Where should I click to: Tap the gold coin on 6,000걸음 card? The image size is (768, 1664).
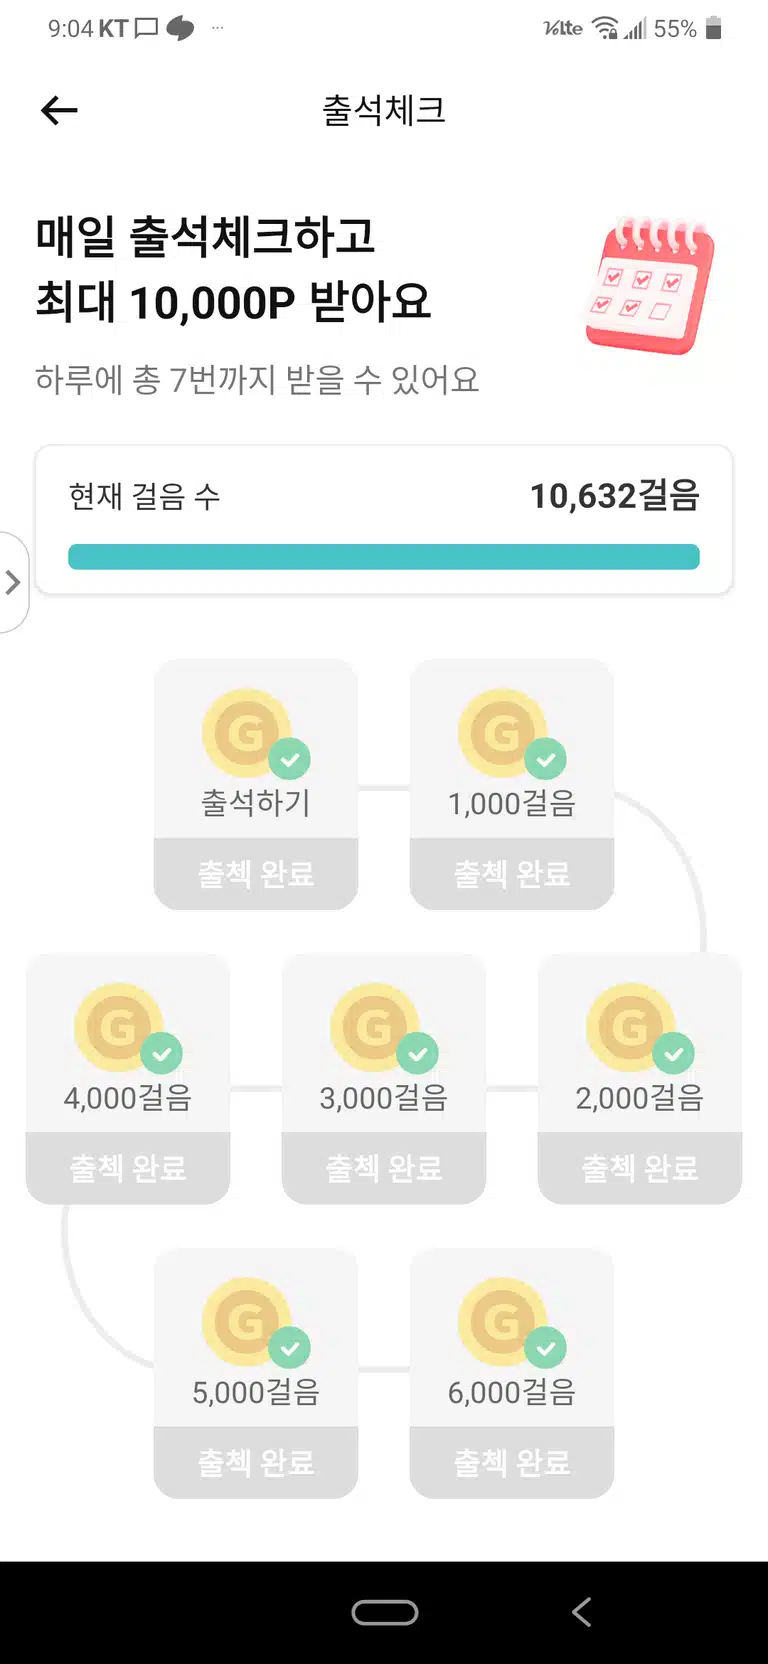(502, 1321)
